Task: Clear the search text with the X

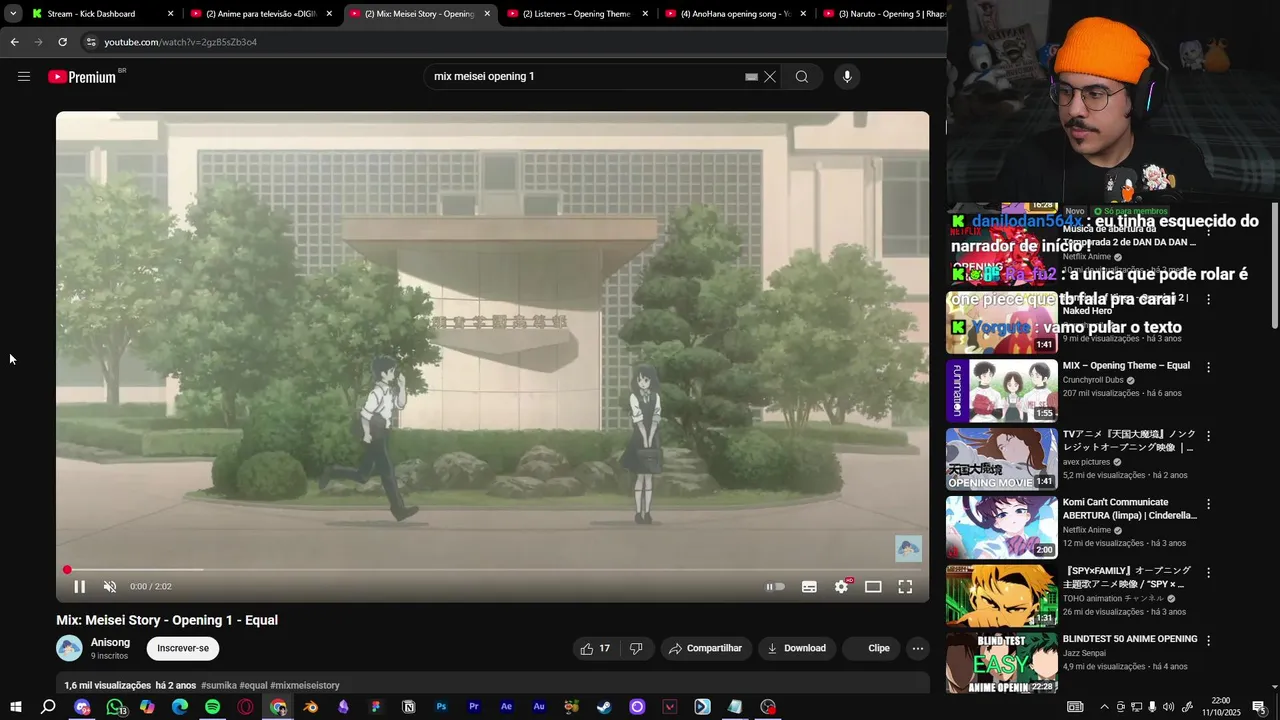Action: coord(770,76)
